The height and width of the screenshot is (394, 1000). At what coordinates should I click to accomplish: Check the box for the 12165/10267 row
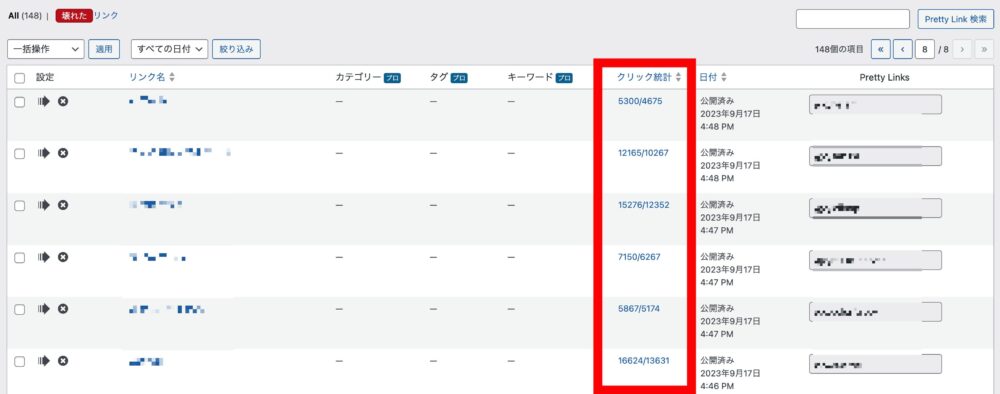pyautogui.click(x=20, y=154)
